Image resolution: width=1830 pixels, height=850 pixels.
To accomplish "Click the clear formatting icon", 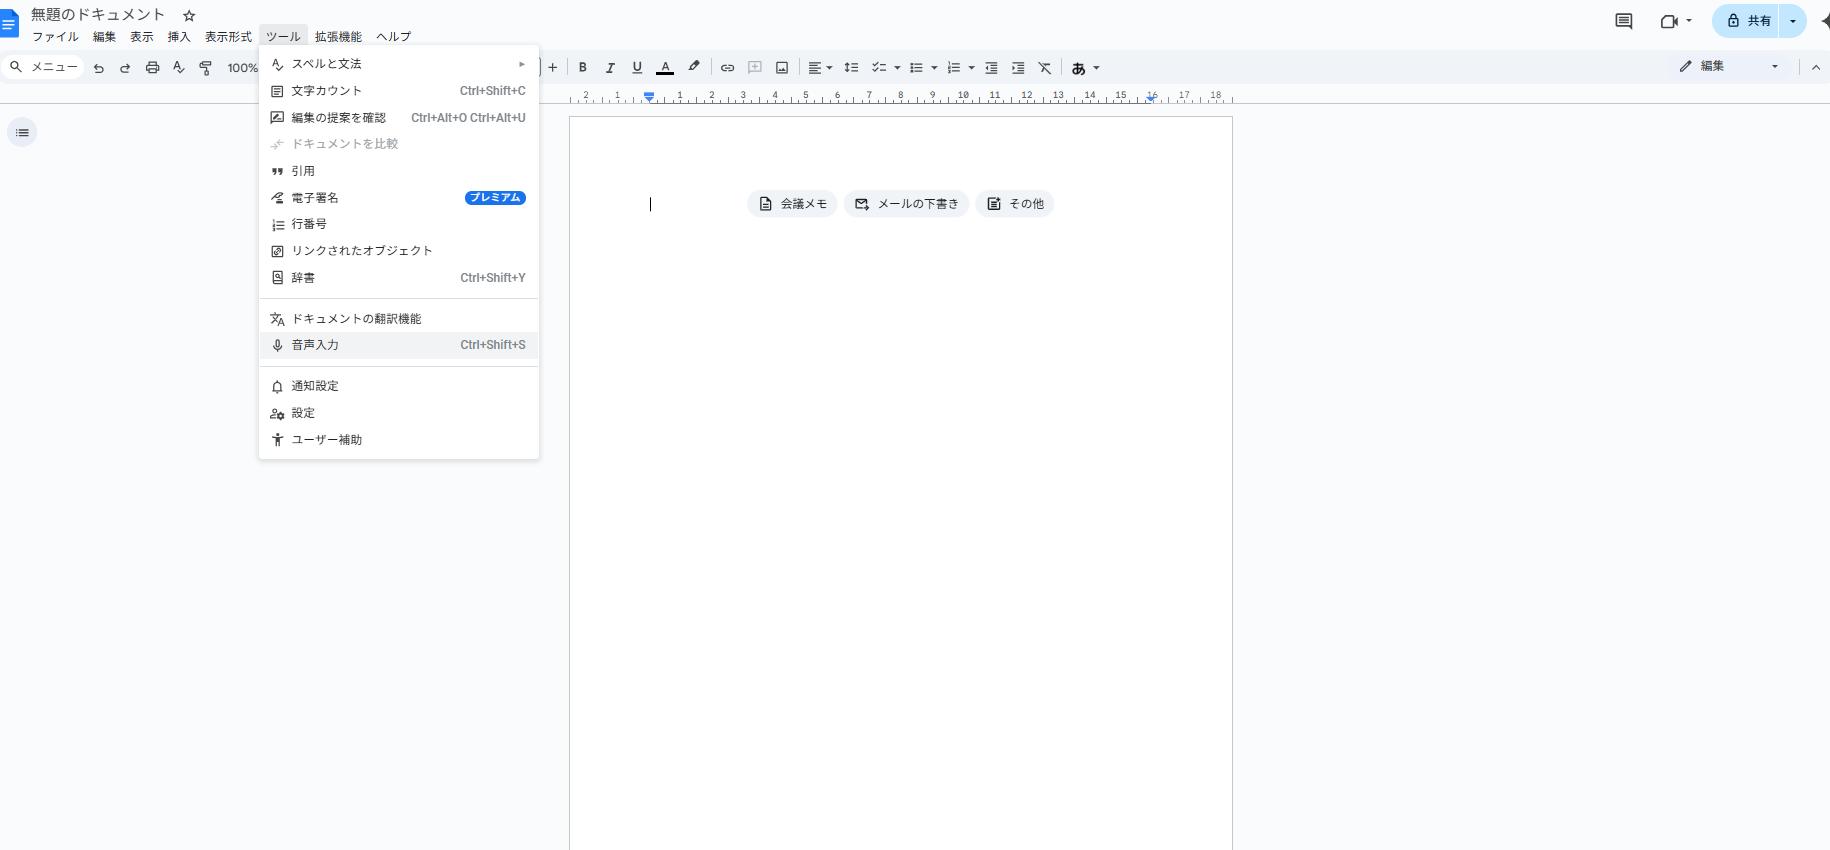I will pyautogui.click(x=1044, y=68).
